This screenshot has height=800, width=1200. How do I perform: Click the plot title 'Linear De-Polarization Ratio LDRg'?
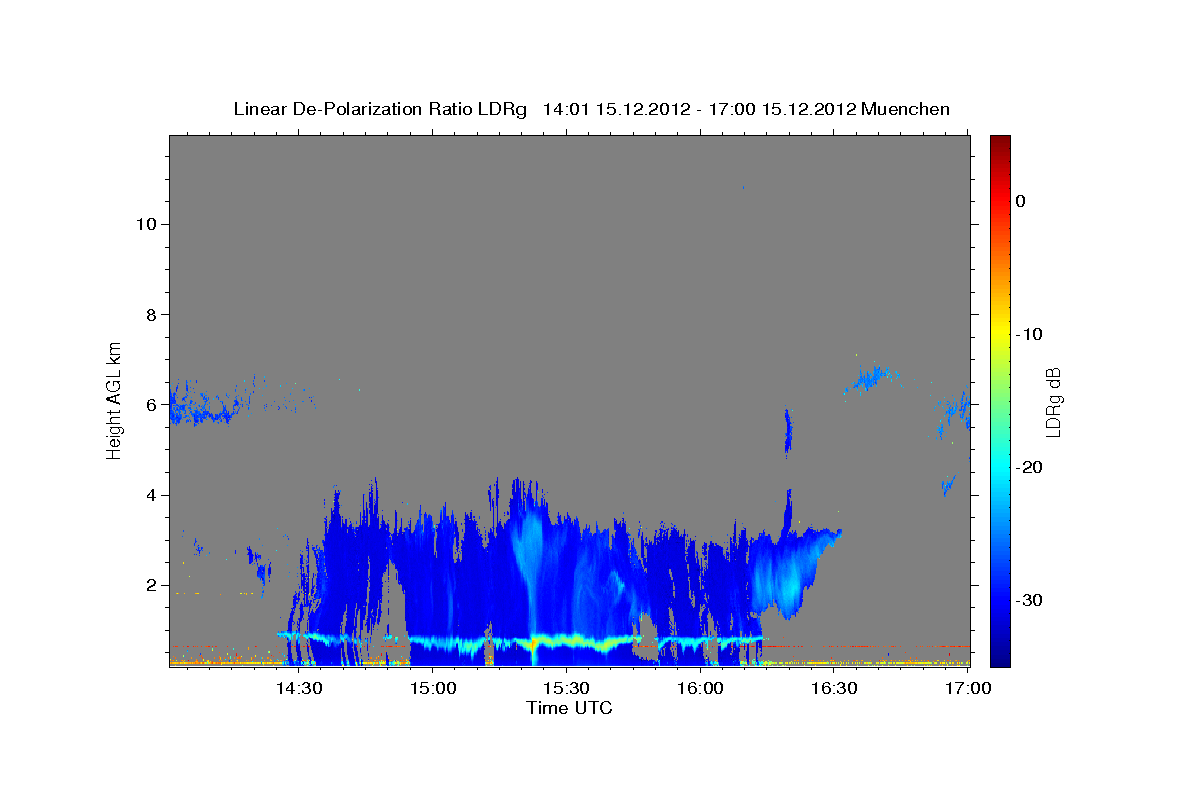pos(379,109)
